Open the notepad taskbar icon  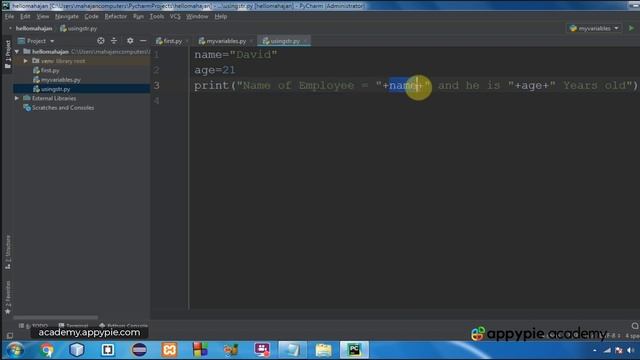[292, 350]
